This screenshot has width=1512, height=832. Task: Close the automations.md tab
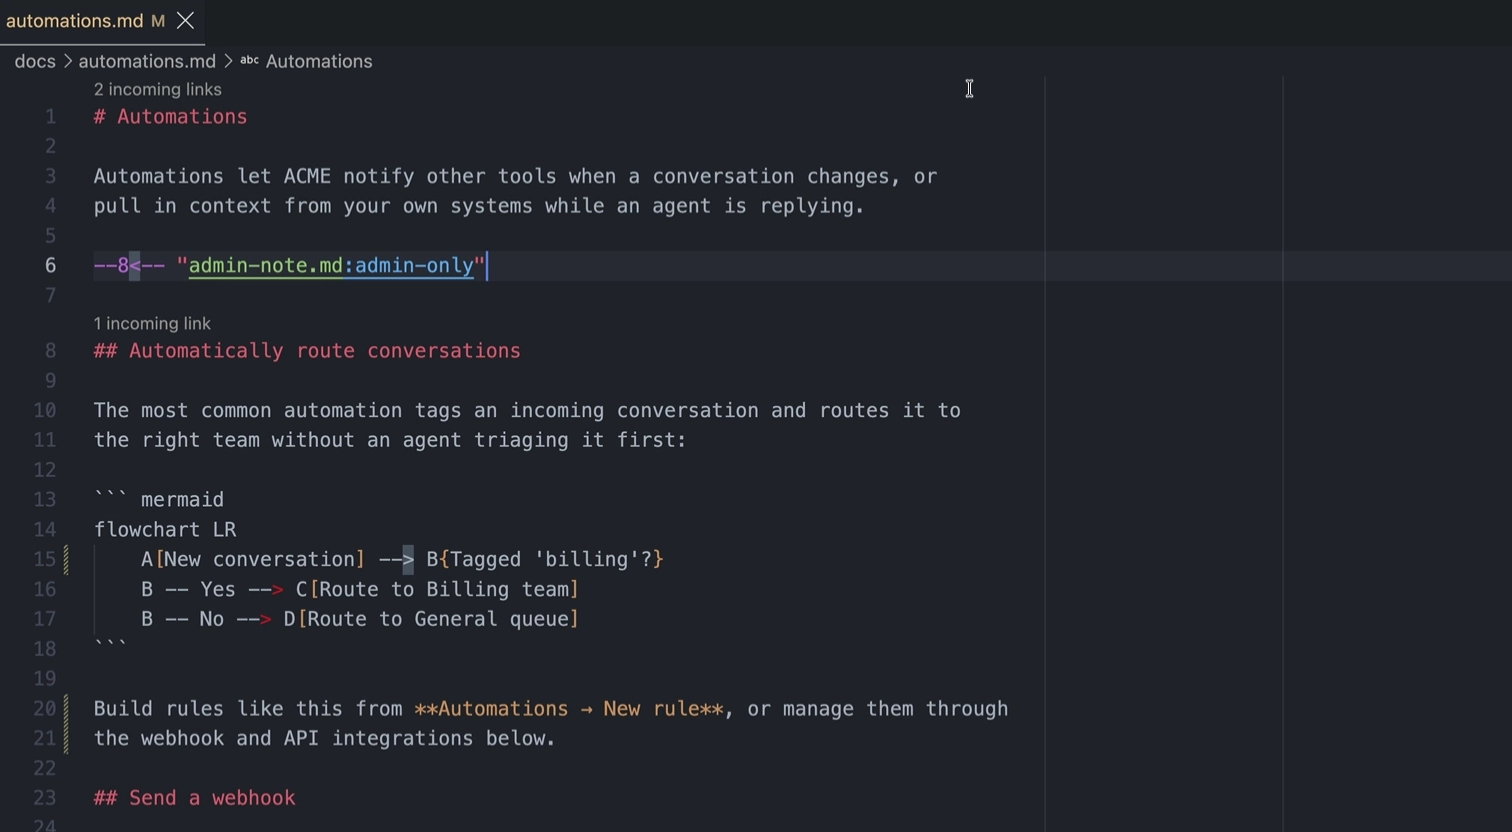[x=185, y=21]
